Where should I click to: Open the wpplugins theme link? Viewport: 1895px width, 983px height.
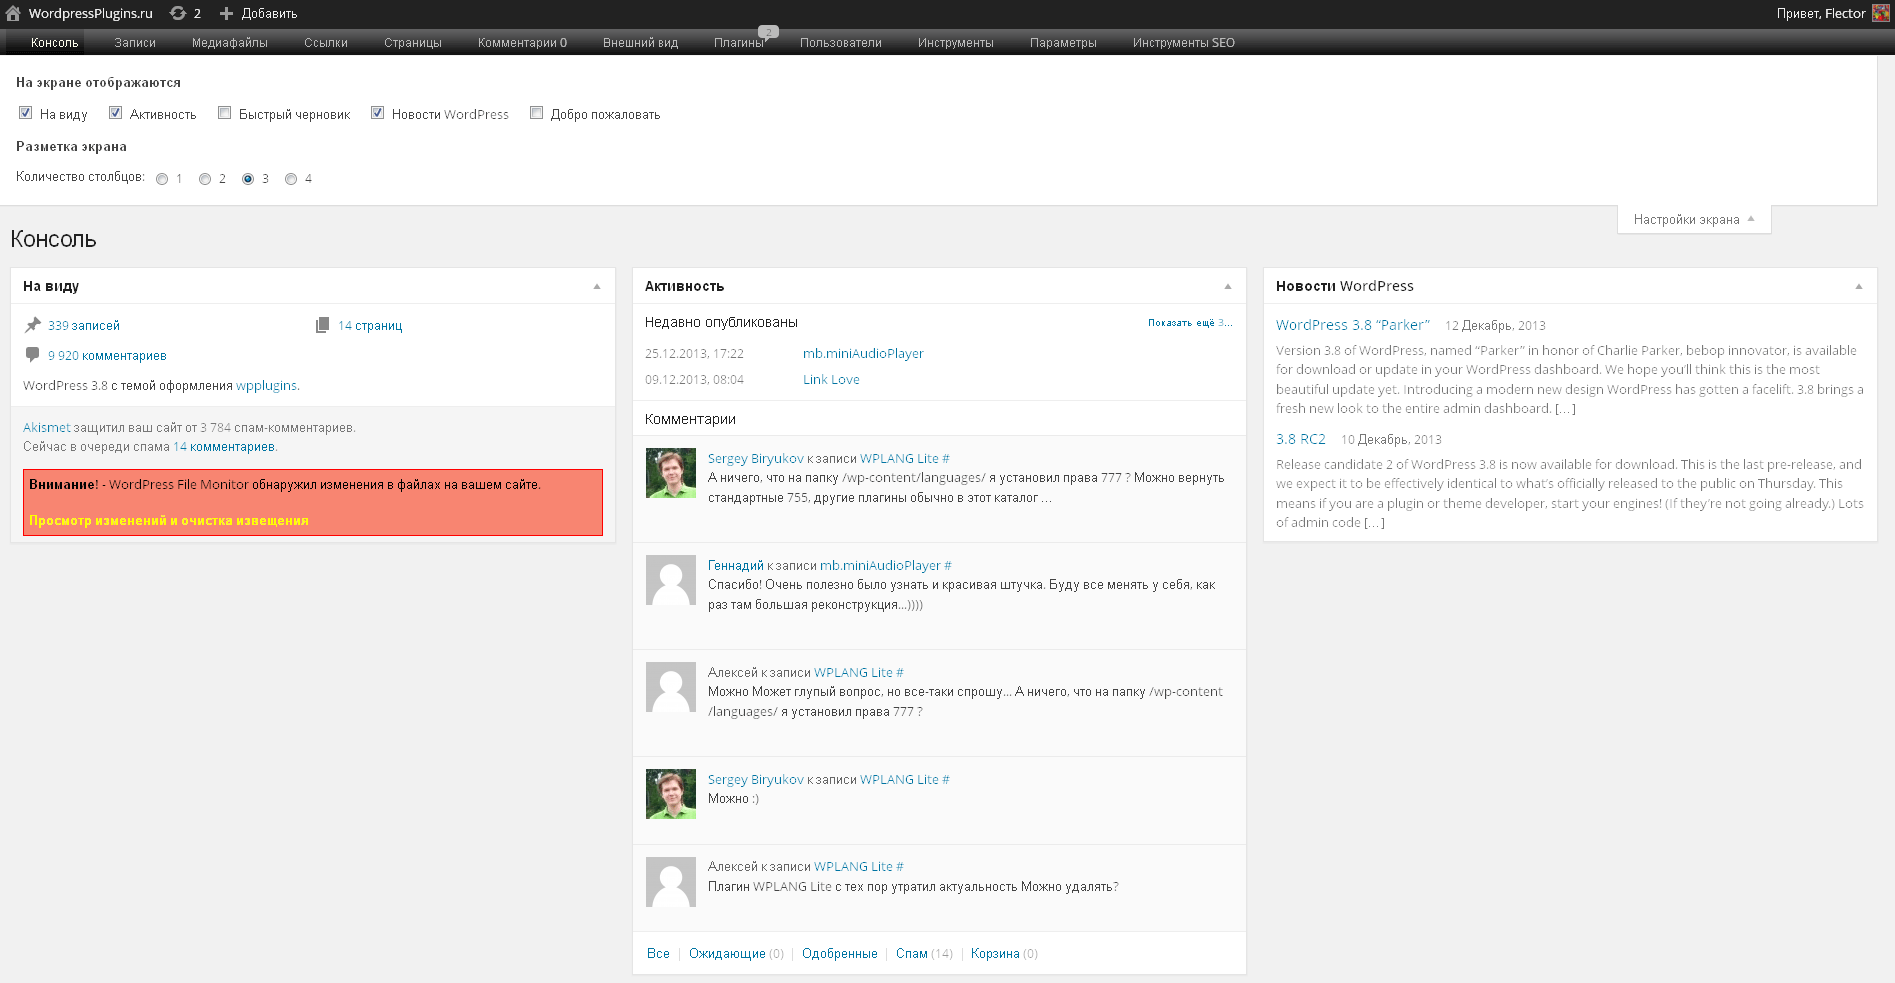266,386
